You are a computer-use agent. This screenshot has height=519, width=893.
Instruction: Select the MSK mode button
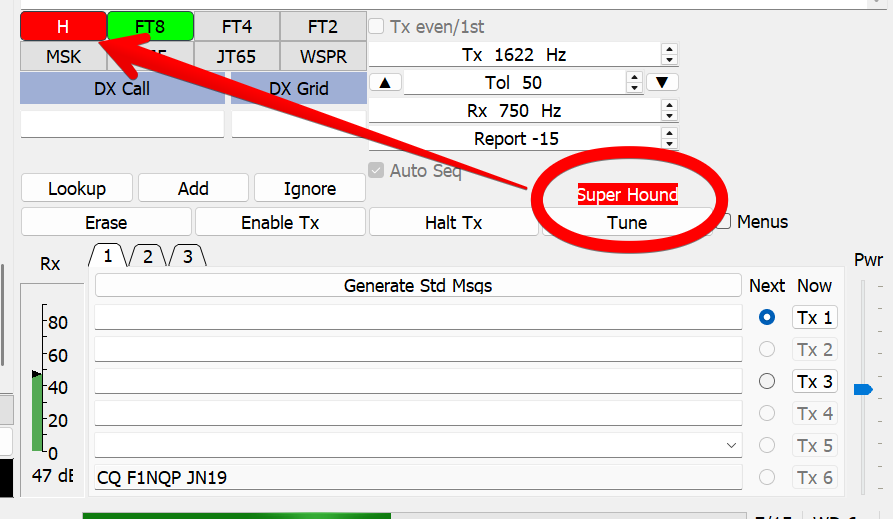63,57
